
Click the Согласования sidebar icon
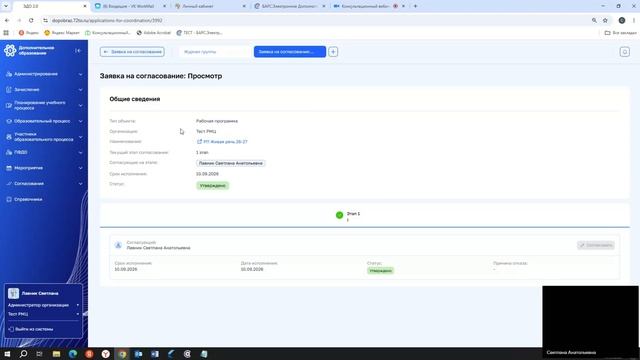(9, 184)
